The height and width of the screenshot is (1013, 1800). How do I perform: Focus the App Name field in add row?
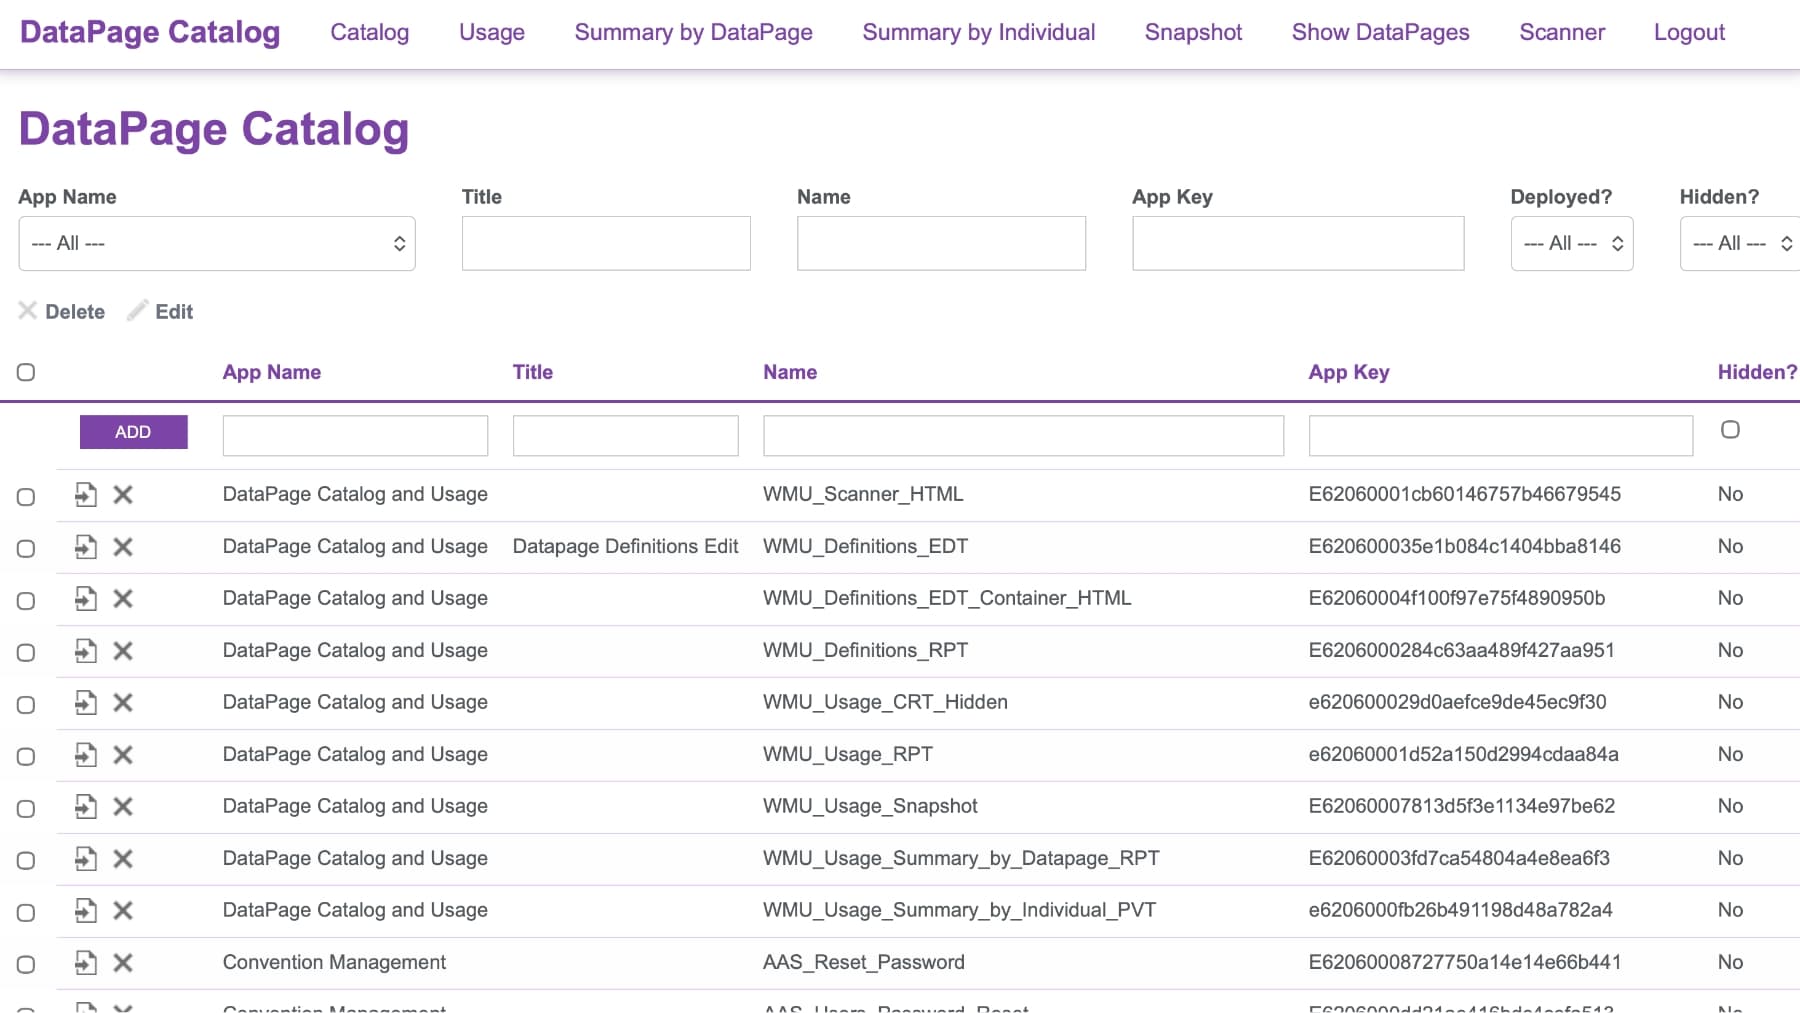click(355, 436)
